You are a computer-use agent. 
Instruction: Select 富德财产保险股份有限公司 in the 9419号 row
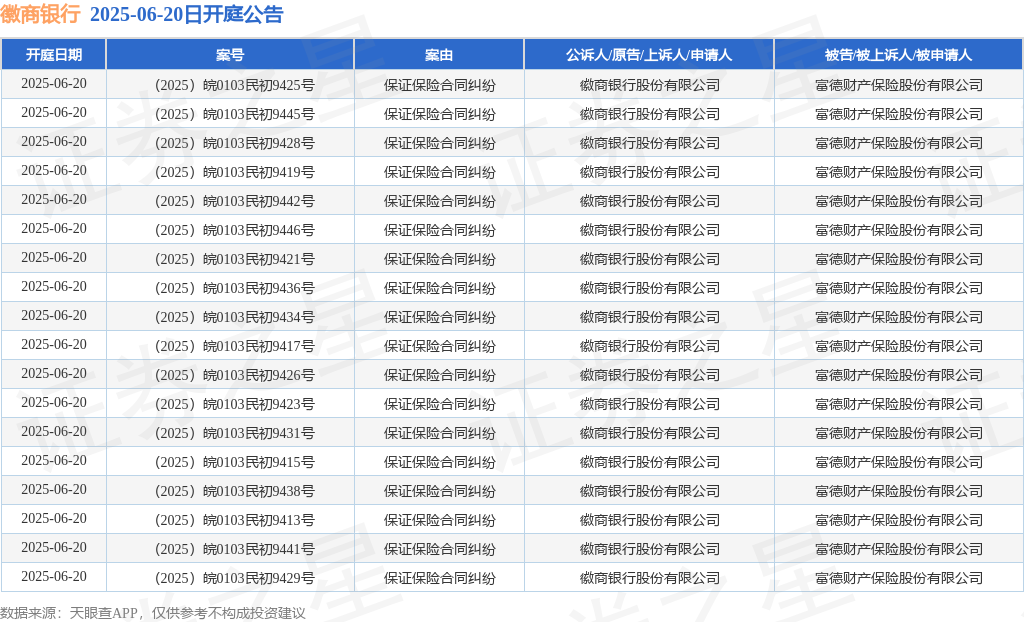pyautogui.click(x=899, y=172)
